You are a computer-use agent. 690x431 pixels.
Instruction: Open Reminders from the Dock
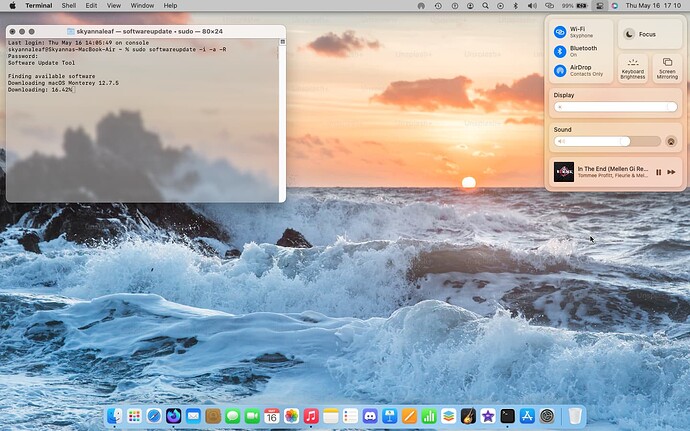[x=350, y=416]
